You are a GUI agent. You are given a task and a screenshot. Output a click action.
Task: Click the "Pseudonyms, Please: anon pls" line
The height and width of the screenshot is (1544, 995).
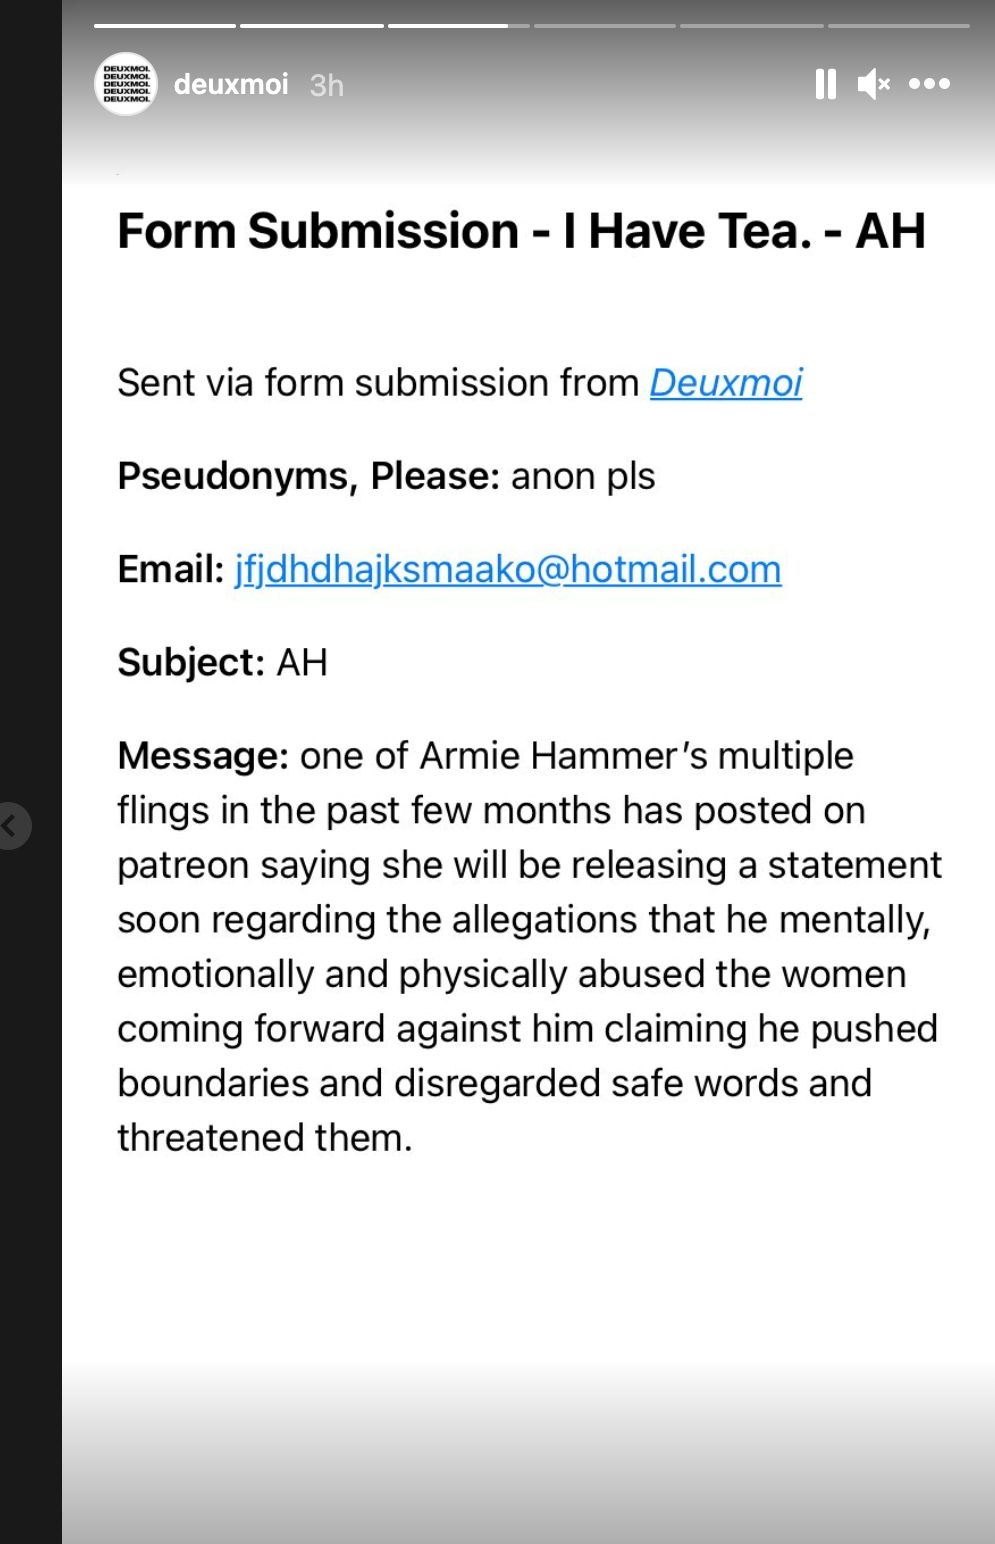[386, 476]
